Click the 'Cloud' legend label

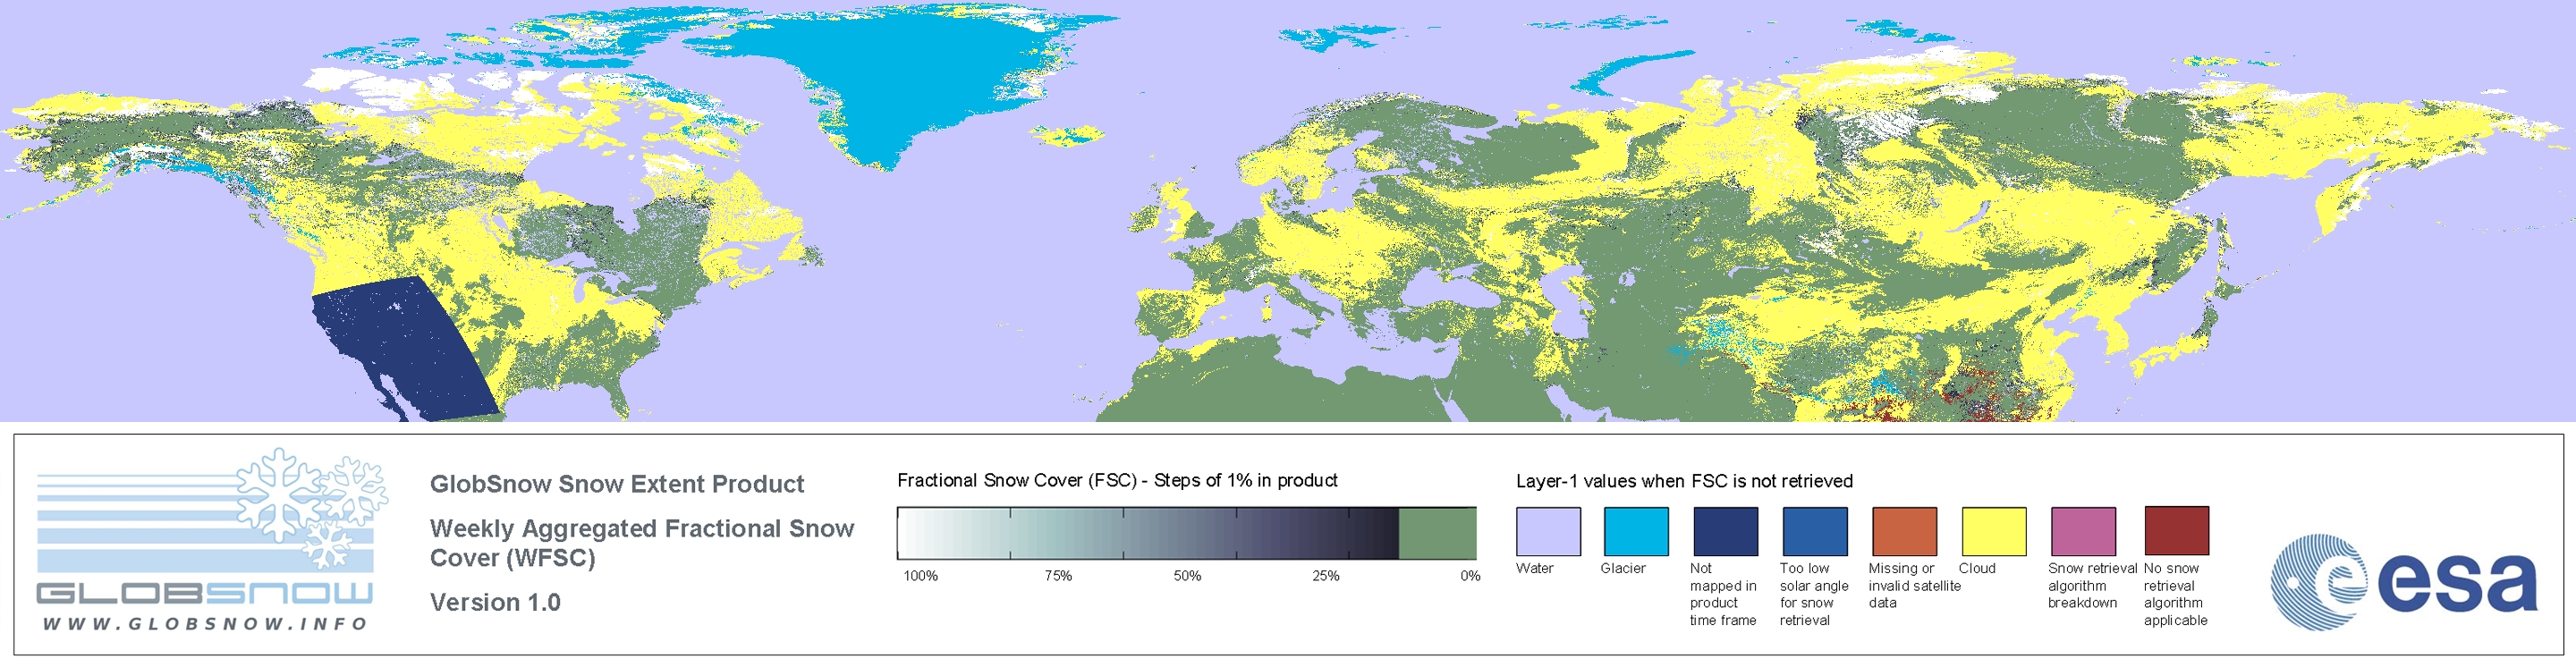point(1977,568)
